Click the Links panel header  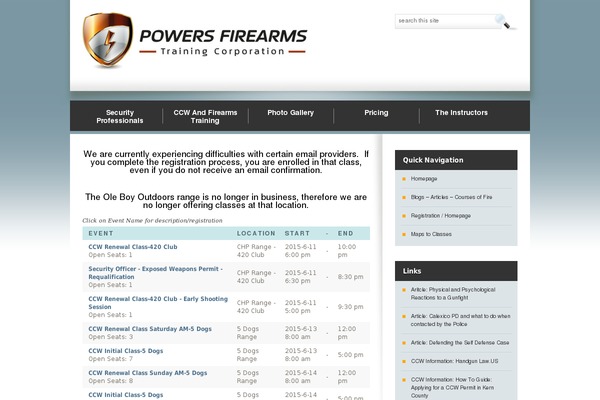pyautogui.click(x=456, y=271)
